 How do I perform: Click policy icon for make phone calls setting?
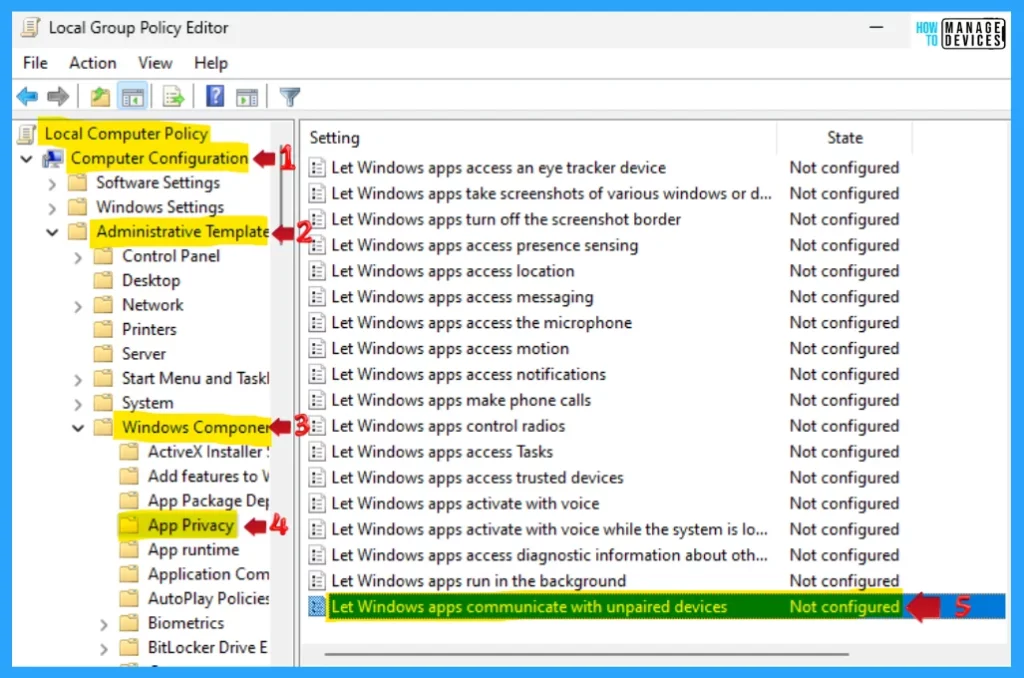[317, 400]
